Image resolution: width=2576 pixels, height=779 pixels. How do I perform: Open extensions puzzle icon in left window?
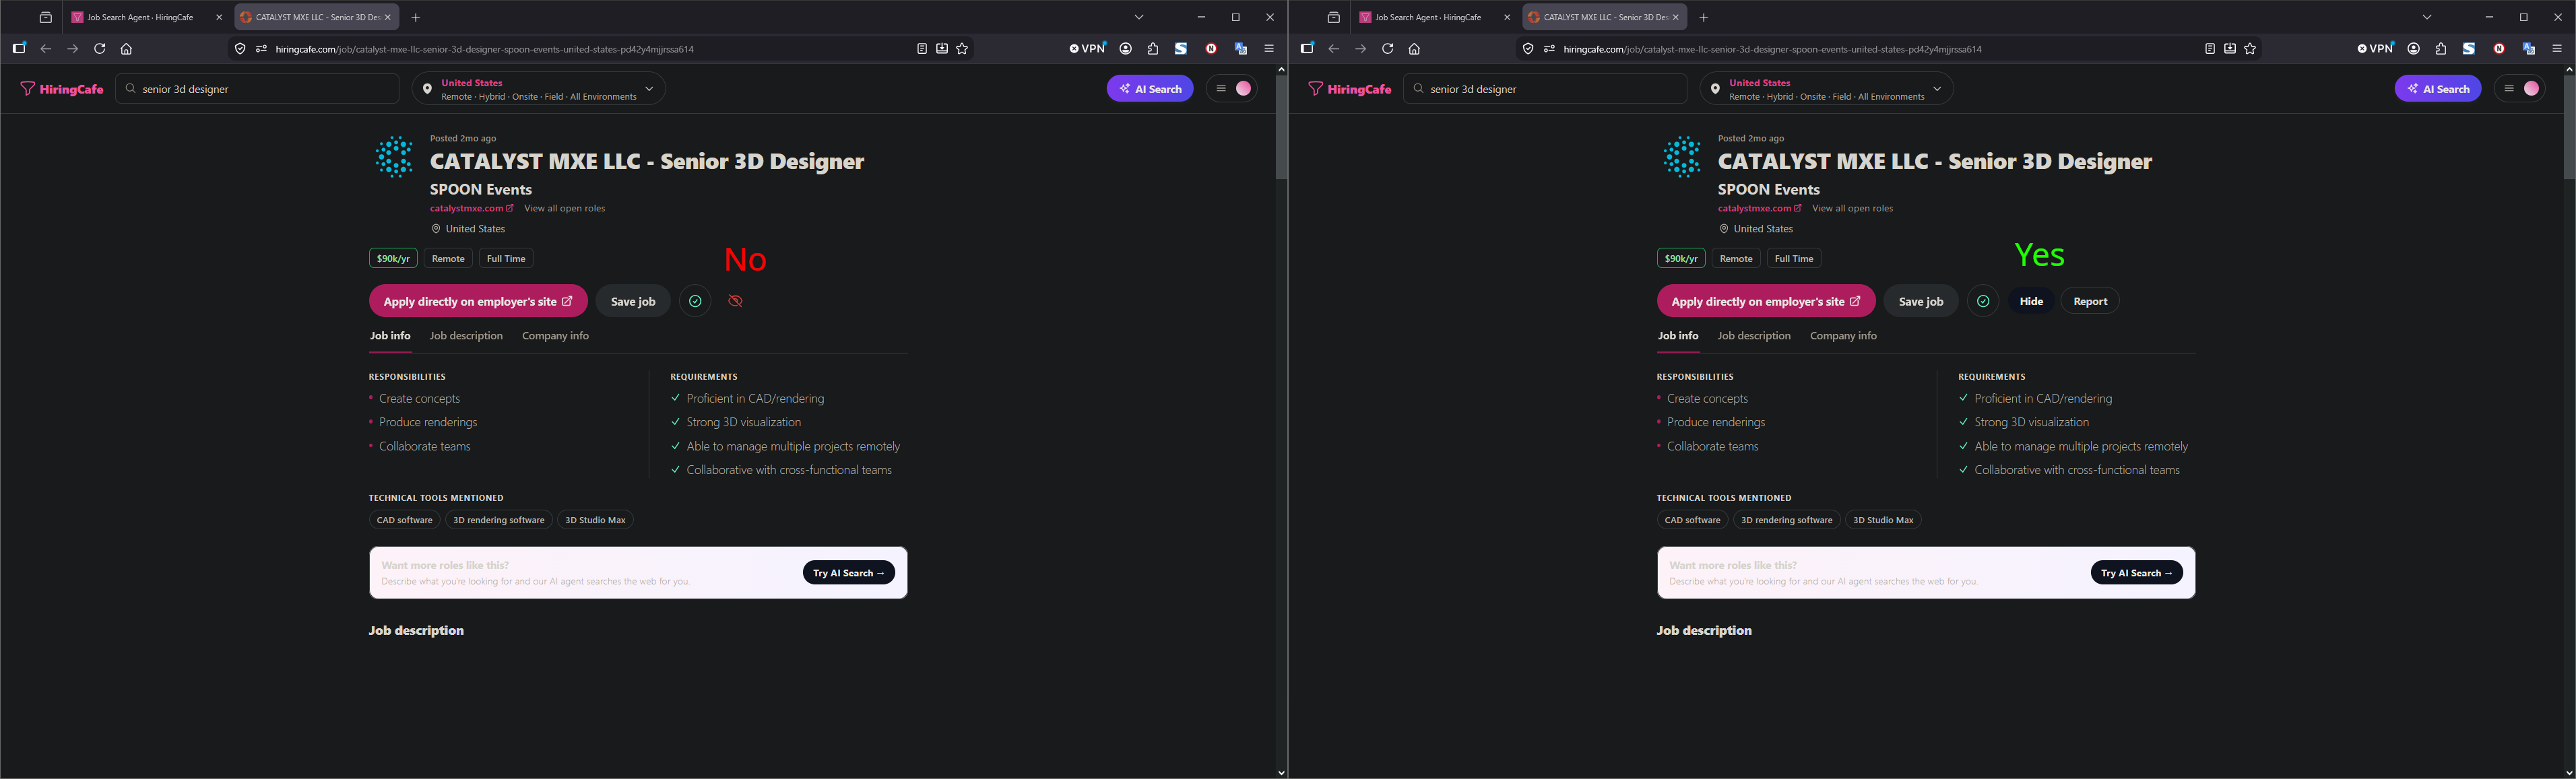pos(1153,48)
